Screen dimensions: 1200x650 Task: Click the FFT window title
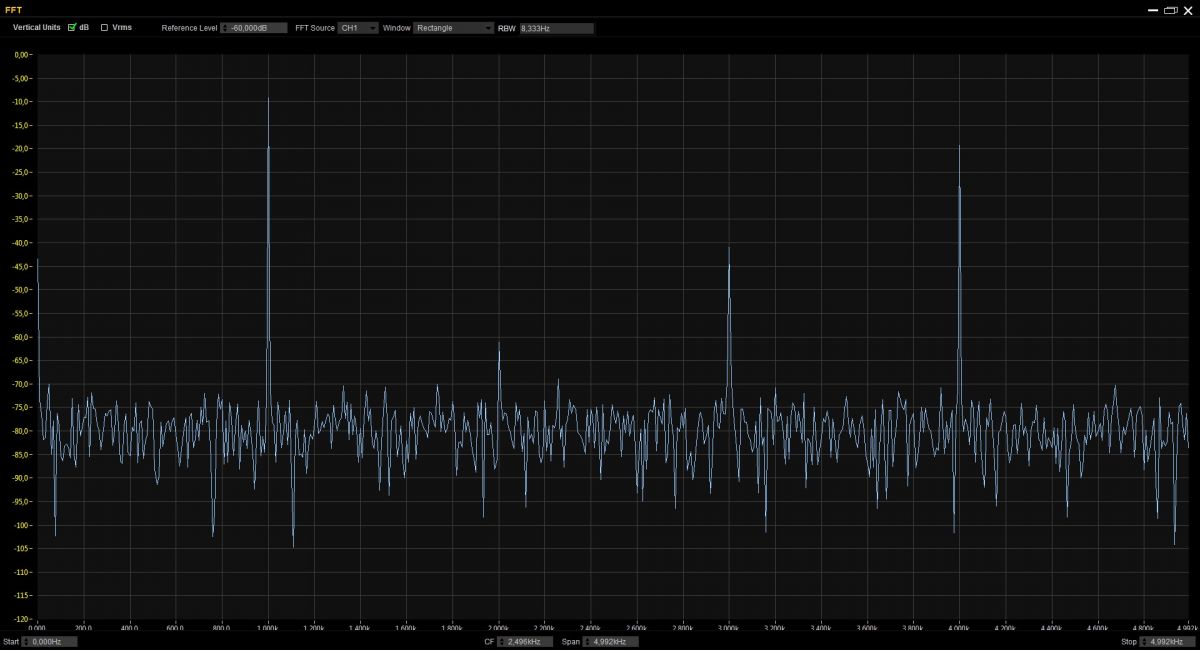coord(13,9)
